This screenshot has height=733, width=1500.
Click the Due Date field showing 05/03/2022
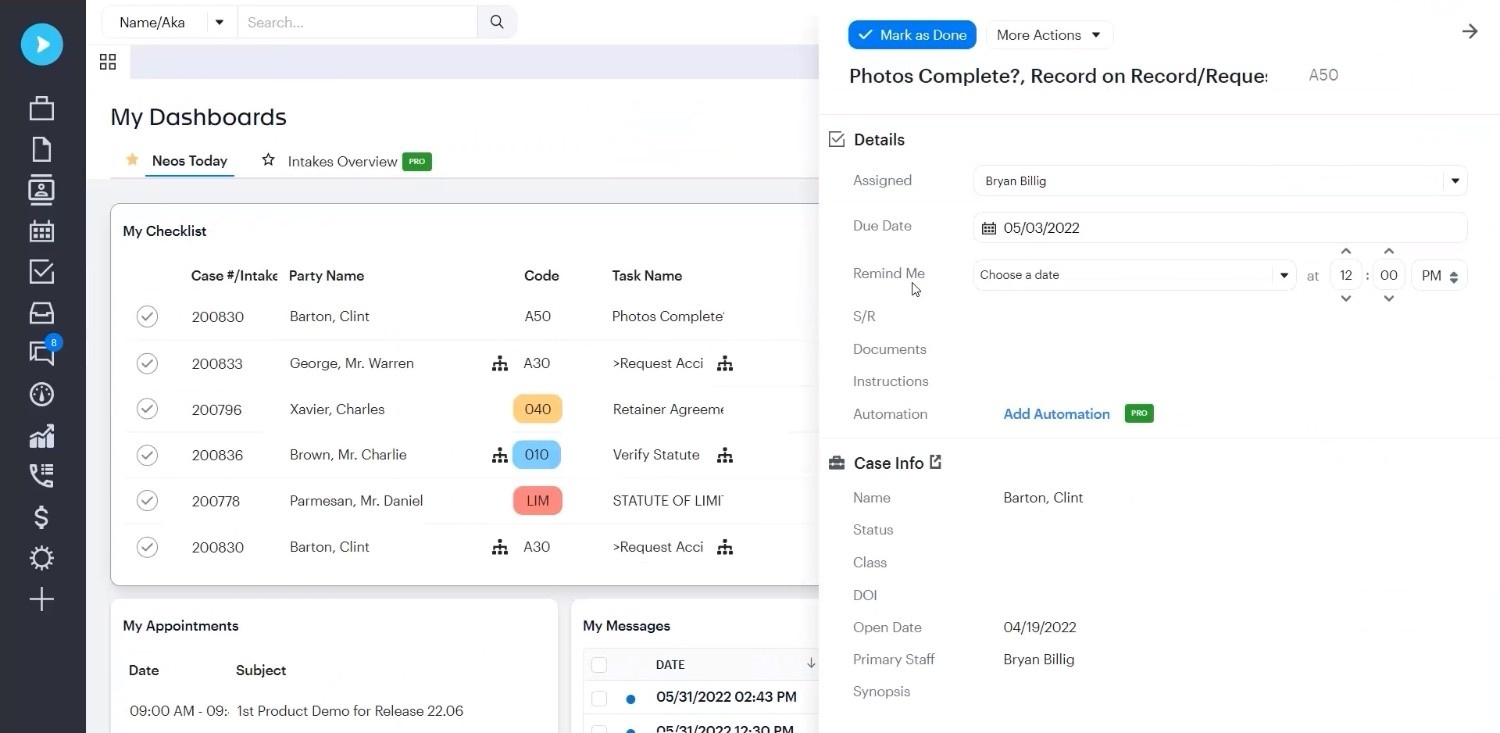coord(1218,228)
